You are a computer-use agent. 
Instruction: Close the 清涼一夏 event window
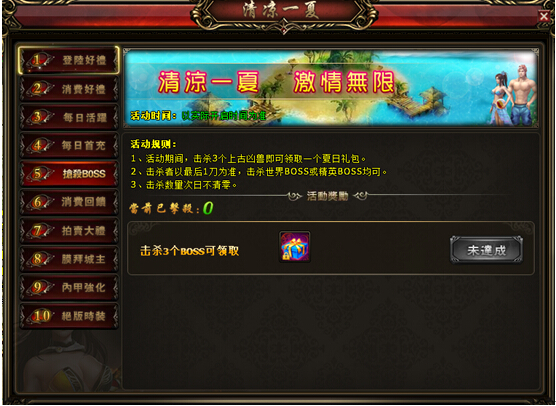[x=544, y=16]
